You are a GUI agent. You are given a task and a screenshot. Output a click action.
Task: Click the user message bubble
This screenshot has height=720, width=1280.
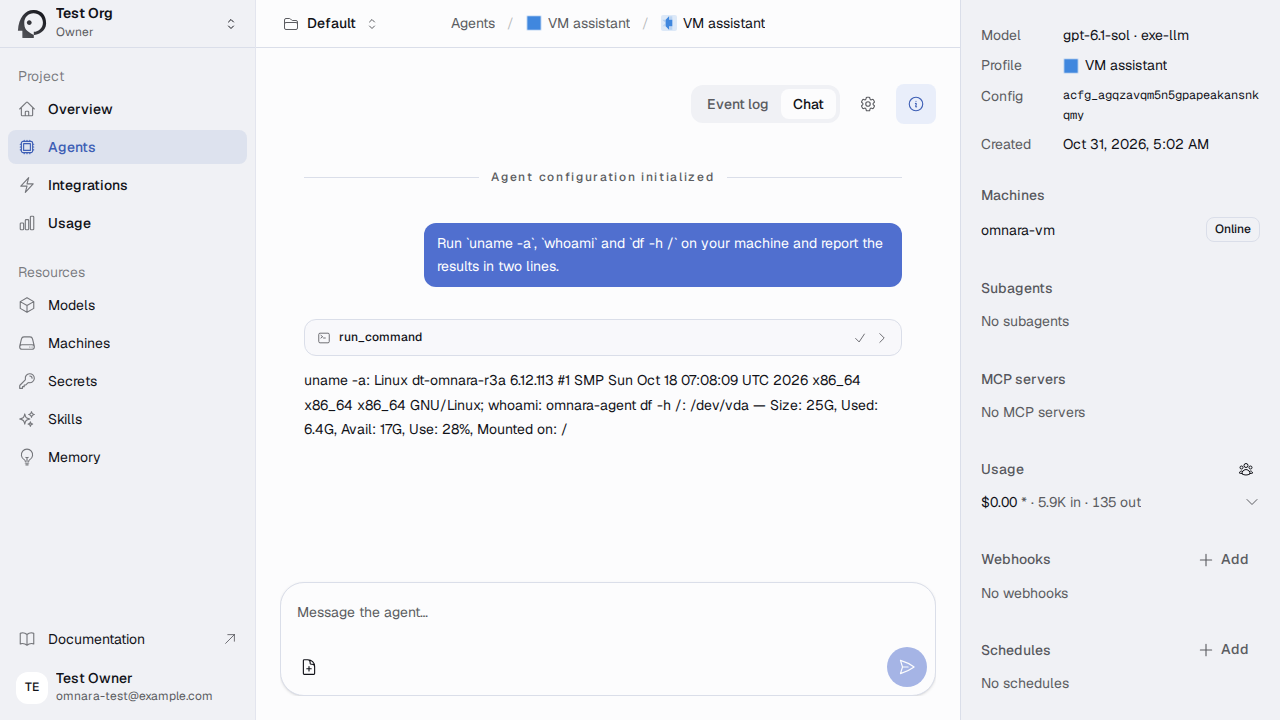click(663, 255)
